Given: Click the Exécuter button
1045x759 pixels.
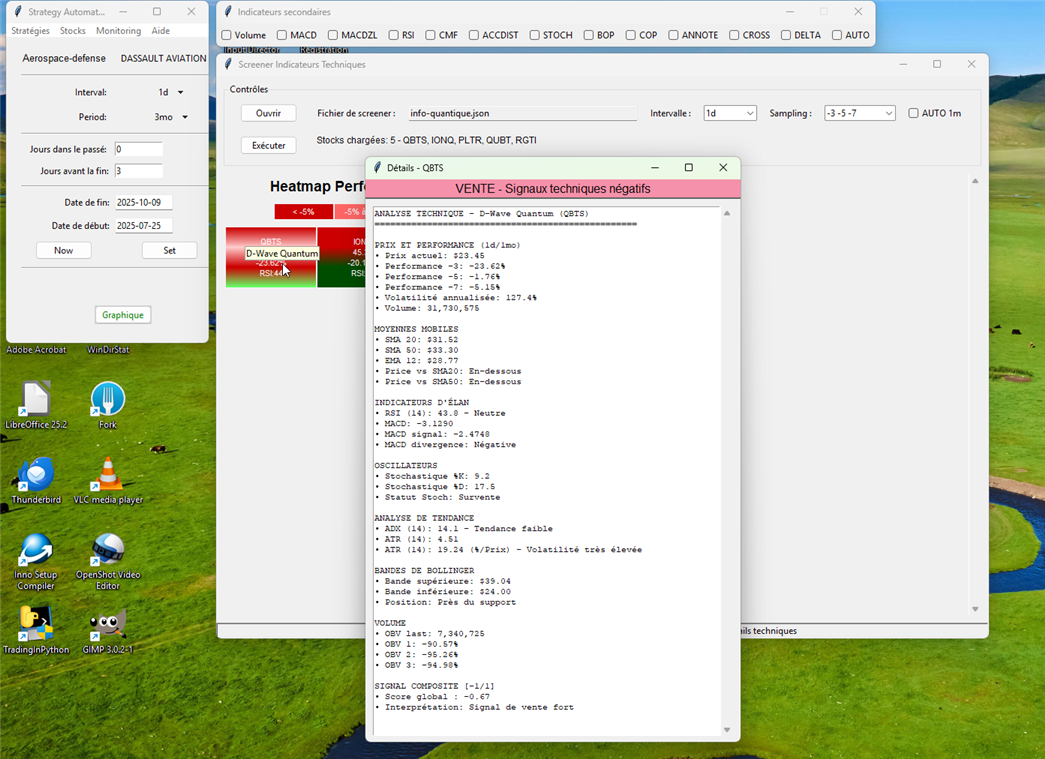Looking at the screenshot, I should point(268,146).
